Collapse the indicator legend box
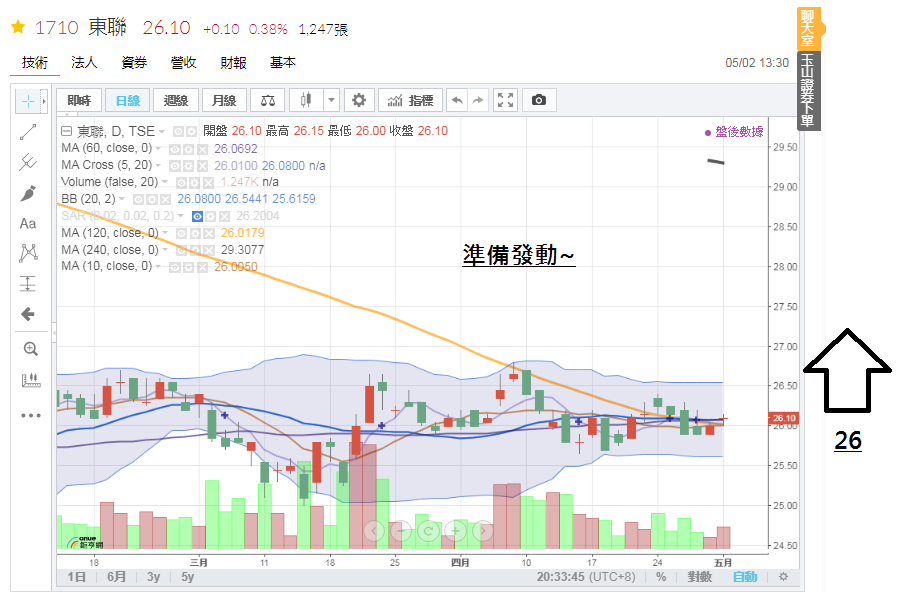This screenshot has width=900, height=600. pyautogui.click(x=67, y=131)
